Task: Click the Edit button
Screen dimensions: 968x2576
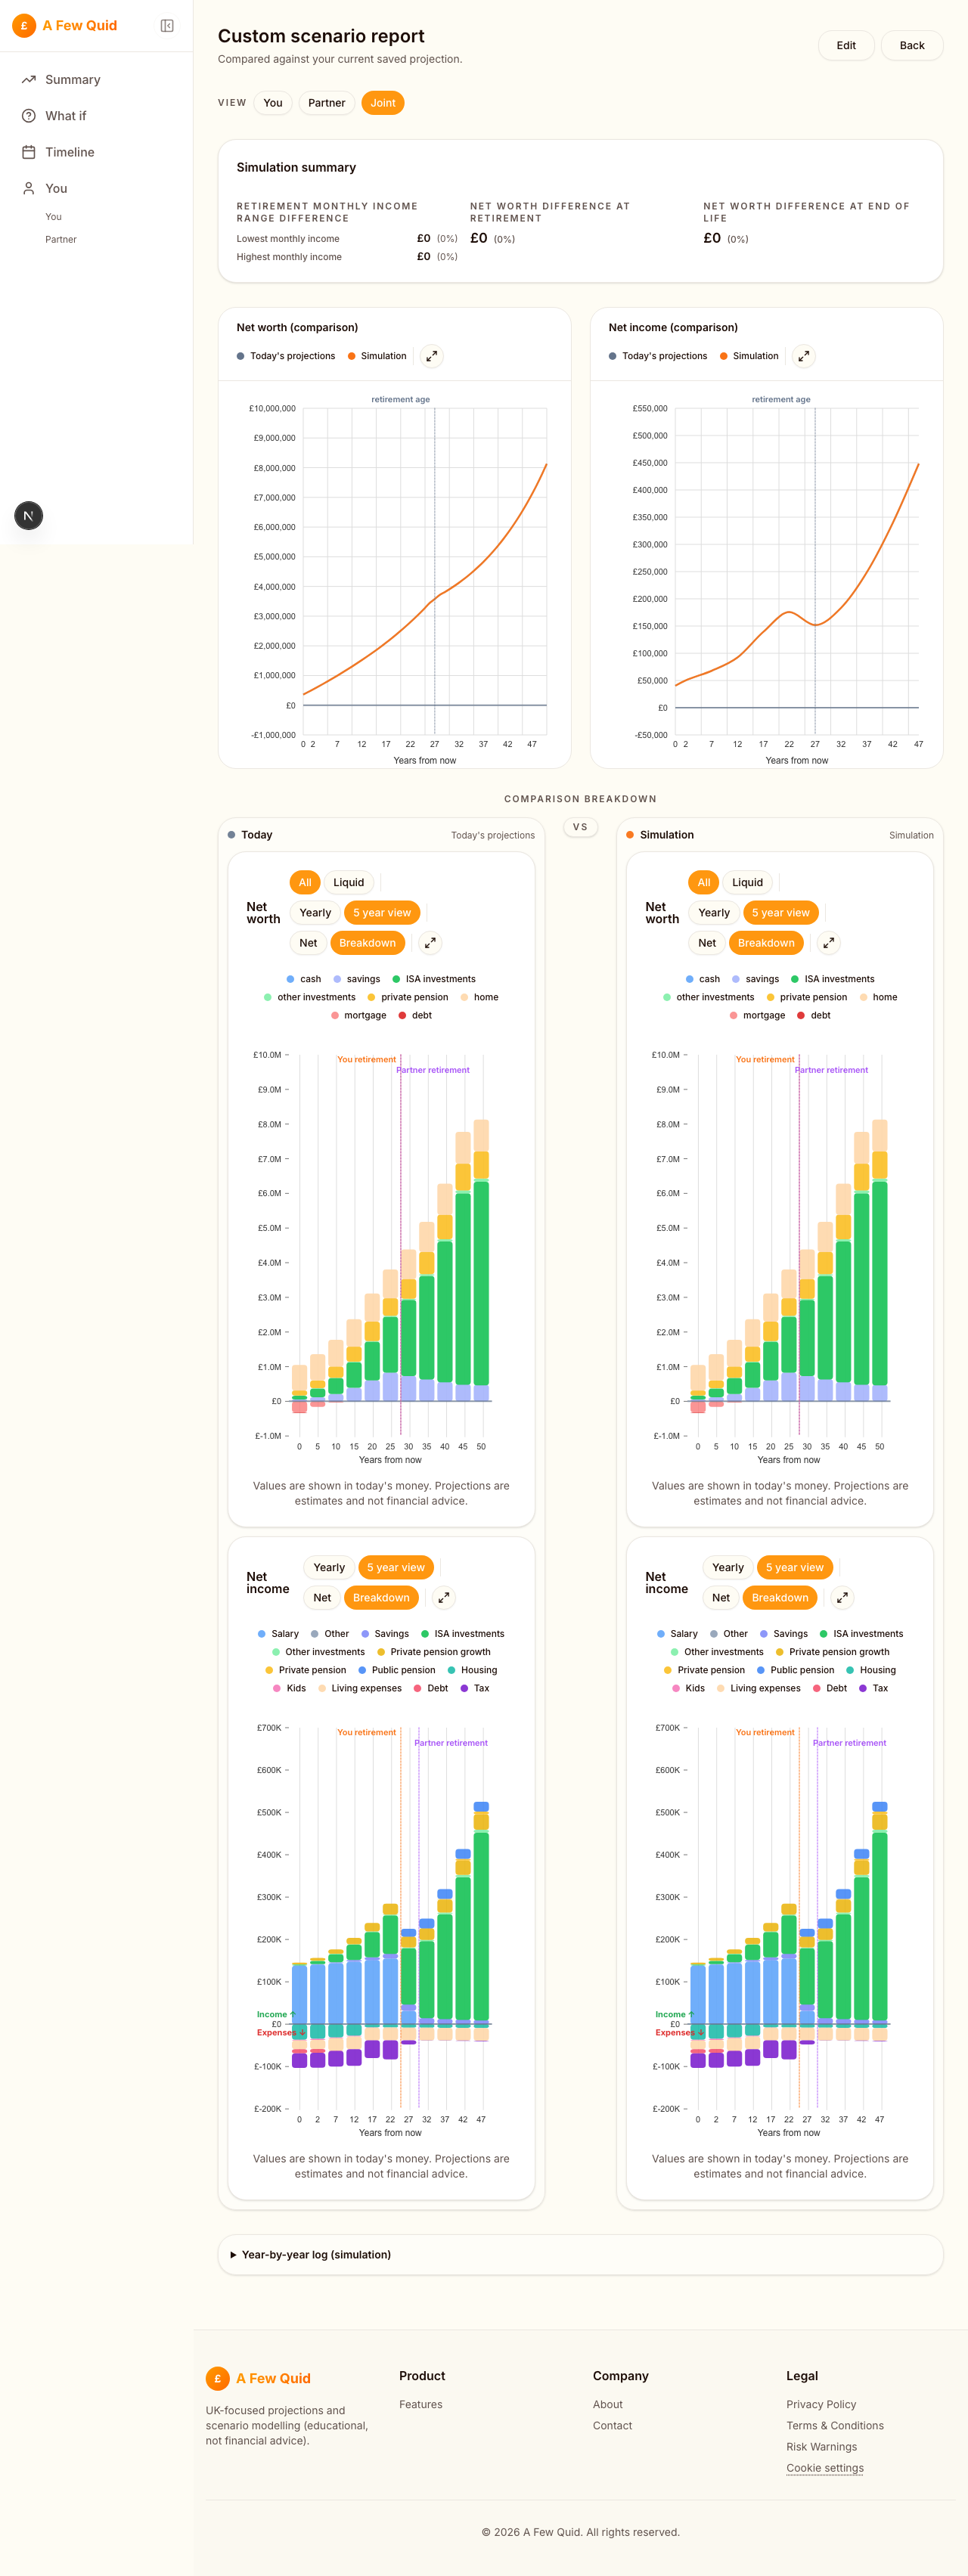Action: pyautogui.click(x=846, y=45)
